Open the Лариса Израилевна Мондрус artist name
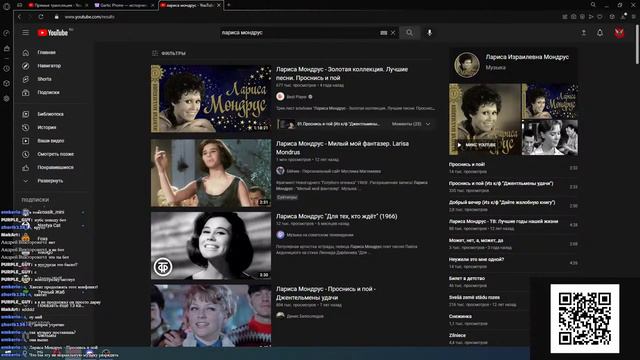640x360 pixels. pos(527,57)
